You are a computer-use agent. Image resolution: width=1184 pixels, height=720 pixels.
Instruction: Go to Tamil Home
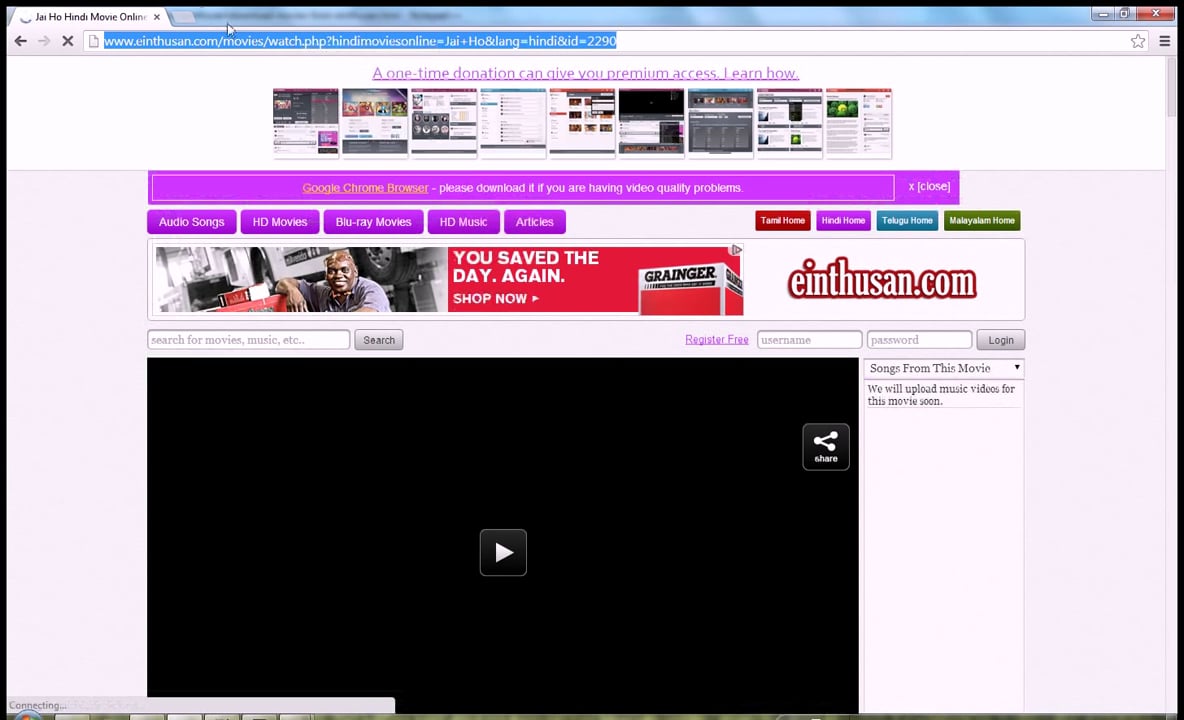[x=782, y=220]
